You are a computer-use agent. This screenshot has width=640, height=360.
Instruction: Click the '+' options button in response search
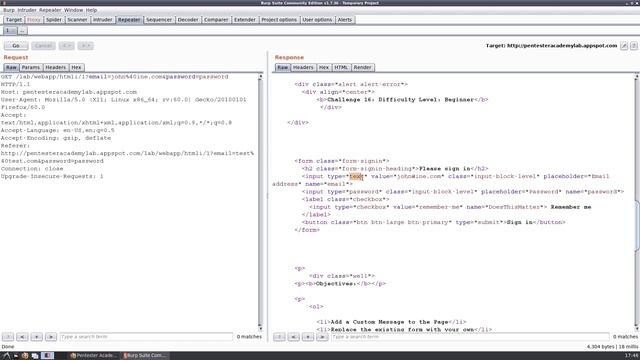308,337
